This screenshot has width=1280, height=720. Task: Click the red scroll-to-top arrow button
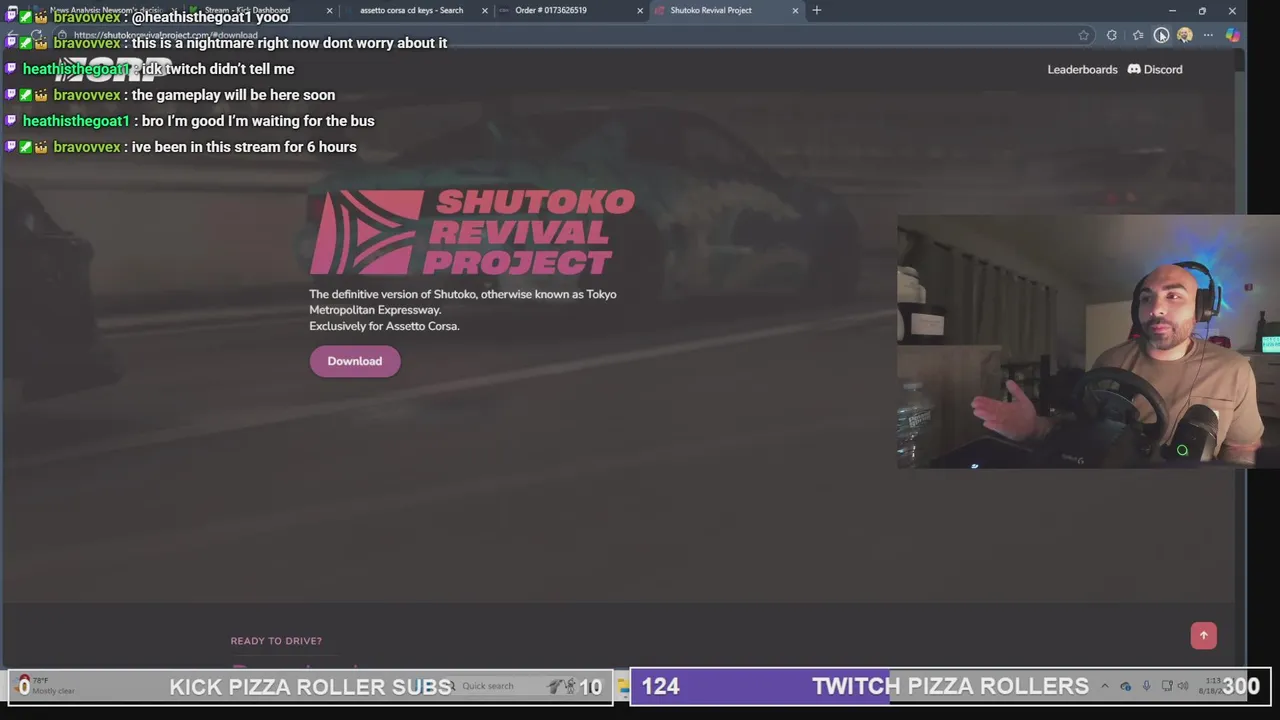click(1204, 635)
